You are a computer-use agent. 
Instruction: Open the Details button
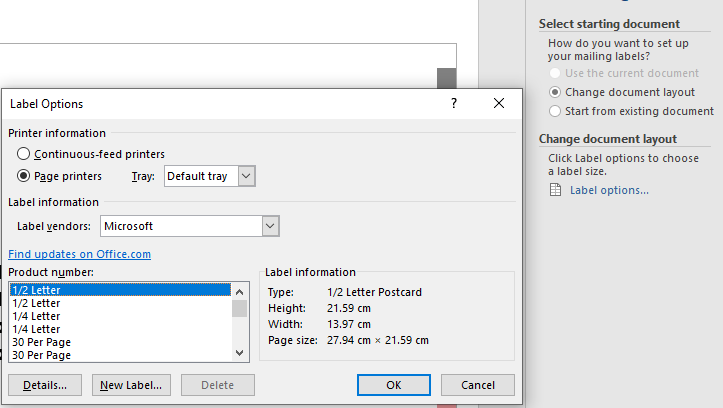[x=45, y=385]
